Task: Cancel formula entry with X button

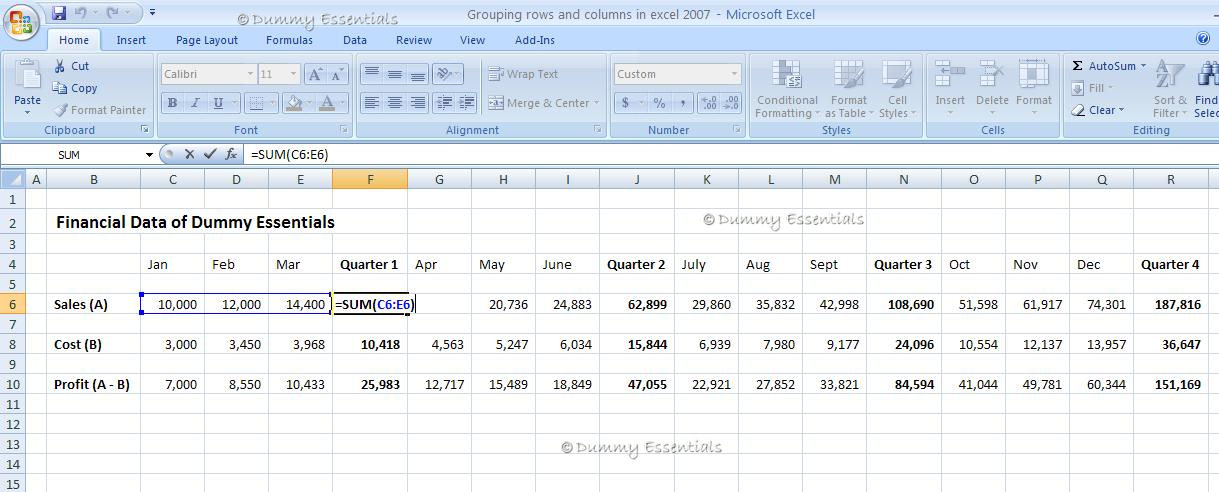Action: click(189, 154)
